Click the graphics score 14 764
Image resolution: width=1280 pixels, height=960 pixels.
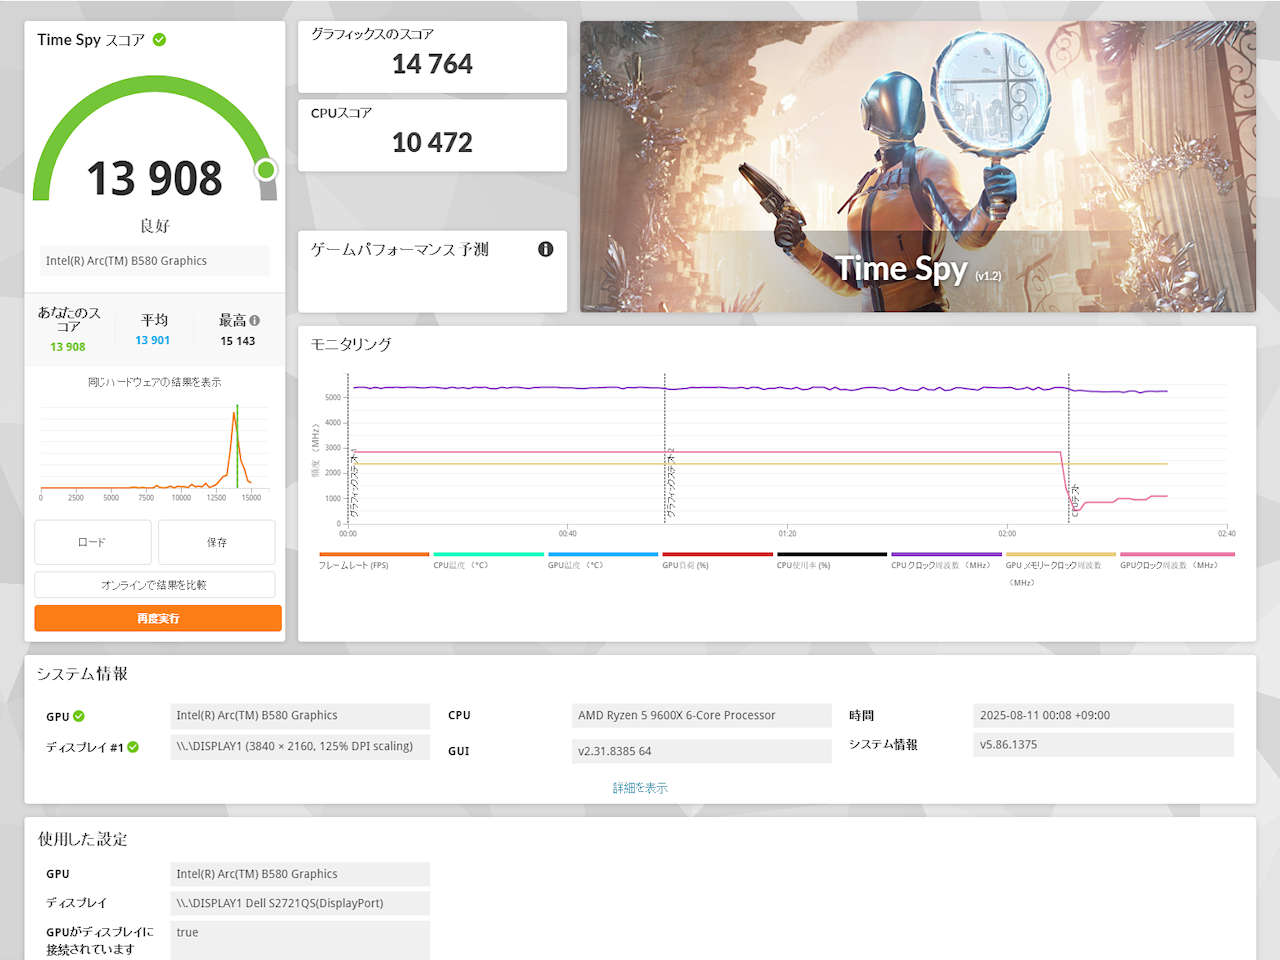(x=432, y=64)
